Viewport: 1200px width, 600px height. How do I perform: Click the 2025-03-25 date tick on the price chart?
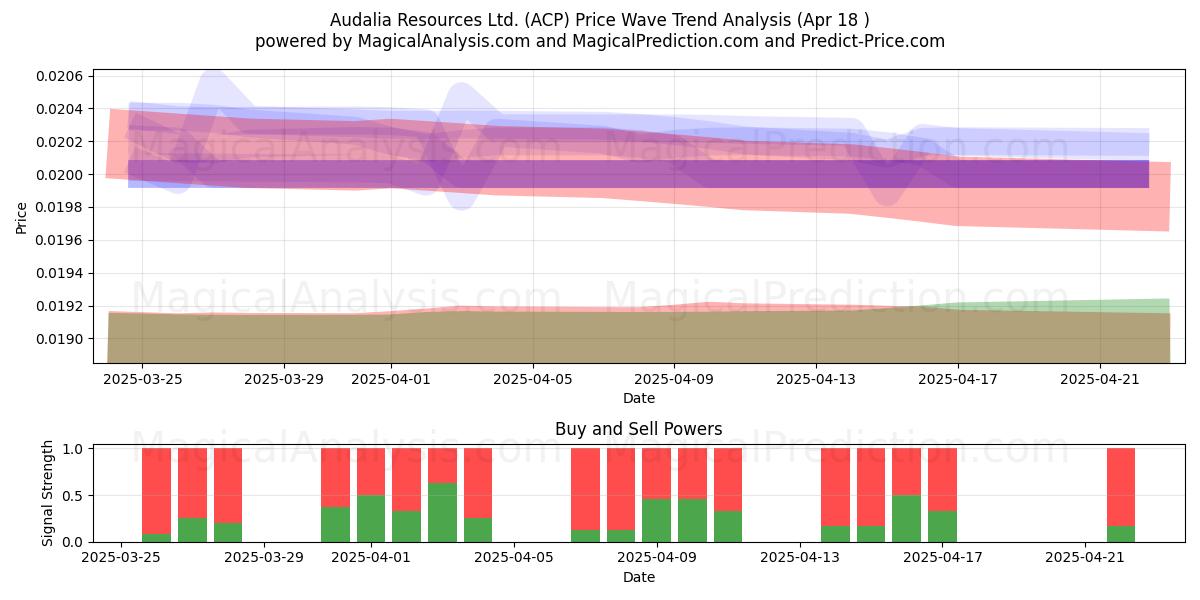click(142, 379)
